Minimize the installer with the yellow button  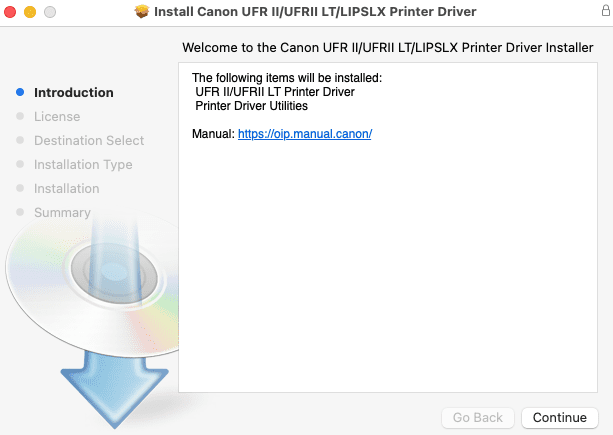pos(30,11)
